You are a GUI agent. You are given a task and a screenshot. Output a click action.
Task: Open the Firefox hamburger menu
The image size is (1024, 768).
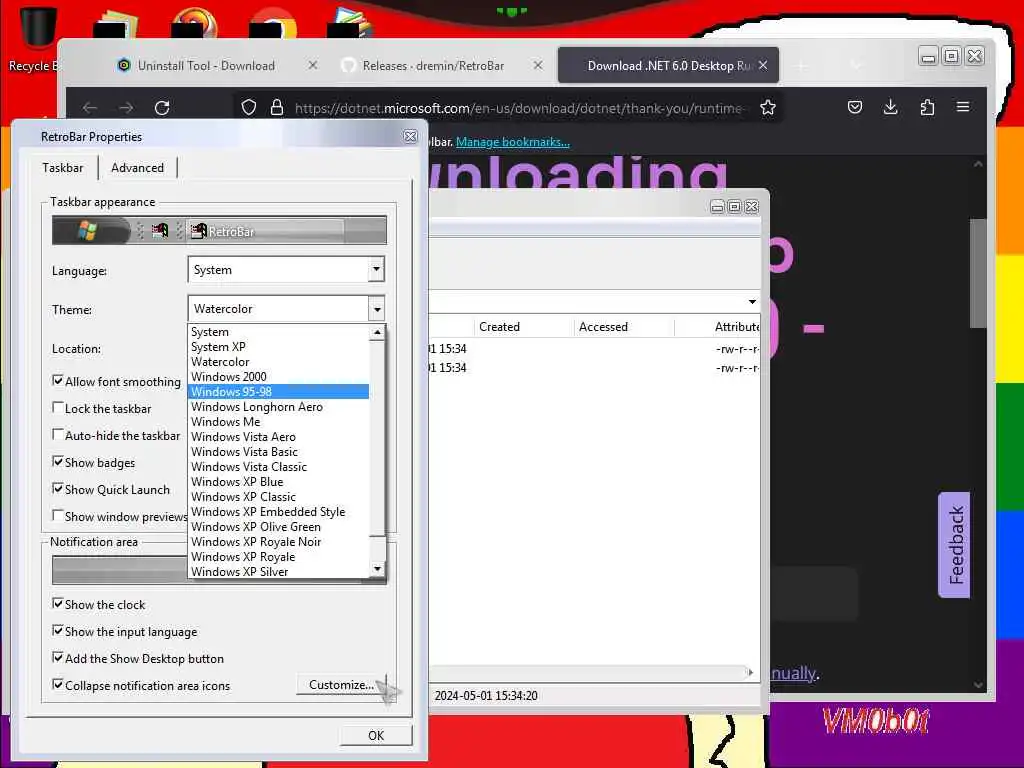pyautogui.click(x=963, y=106)
